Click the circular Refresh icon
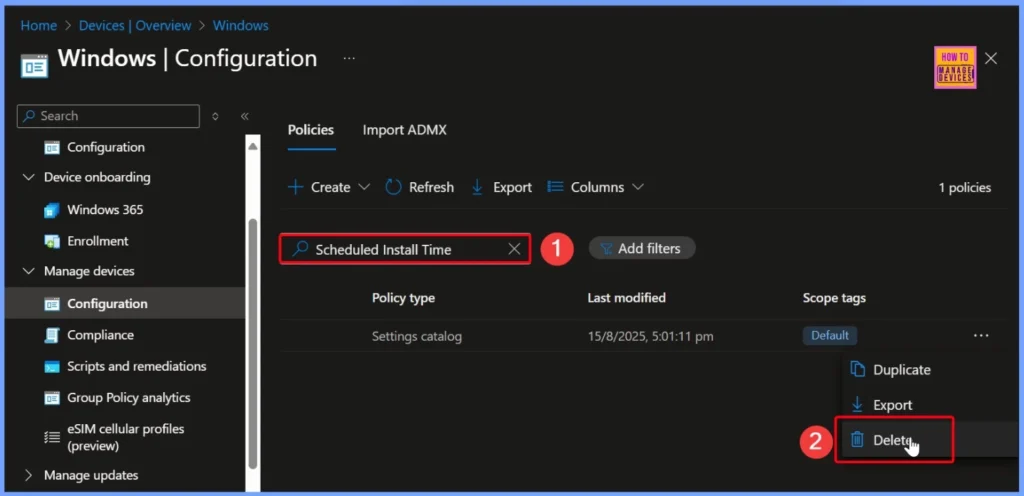This screenshot has width=1024, height=496. click(393, 187)
